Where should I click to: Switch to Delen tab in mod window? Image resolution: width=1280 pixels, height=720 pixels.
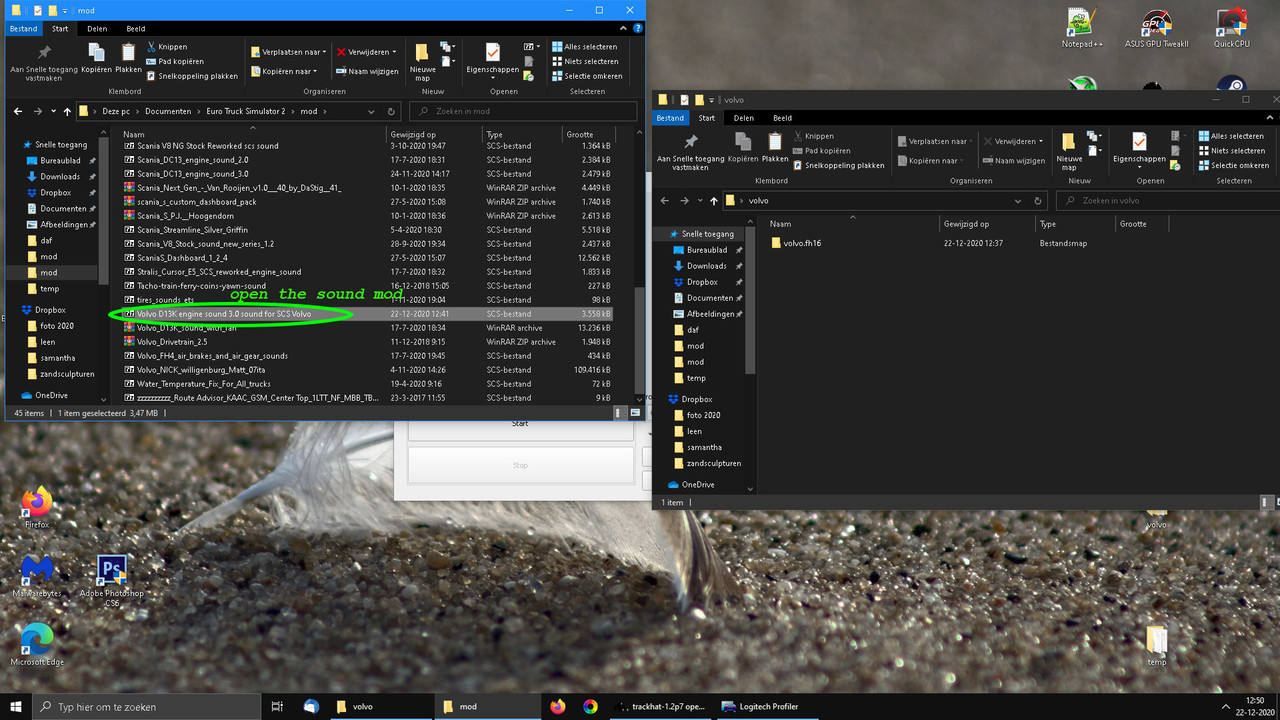(x=97, y=29)
